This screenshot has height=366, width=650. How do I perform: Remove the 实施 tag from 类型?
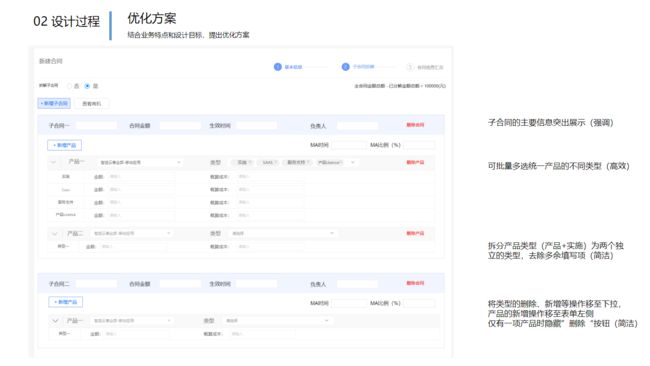(x=250, y=162)
